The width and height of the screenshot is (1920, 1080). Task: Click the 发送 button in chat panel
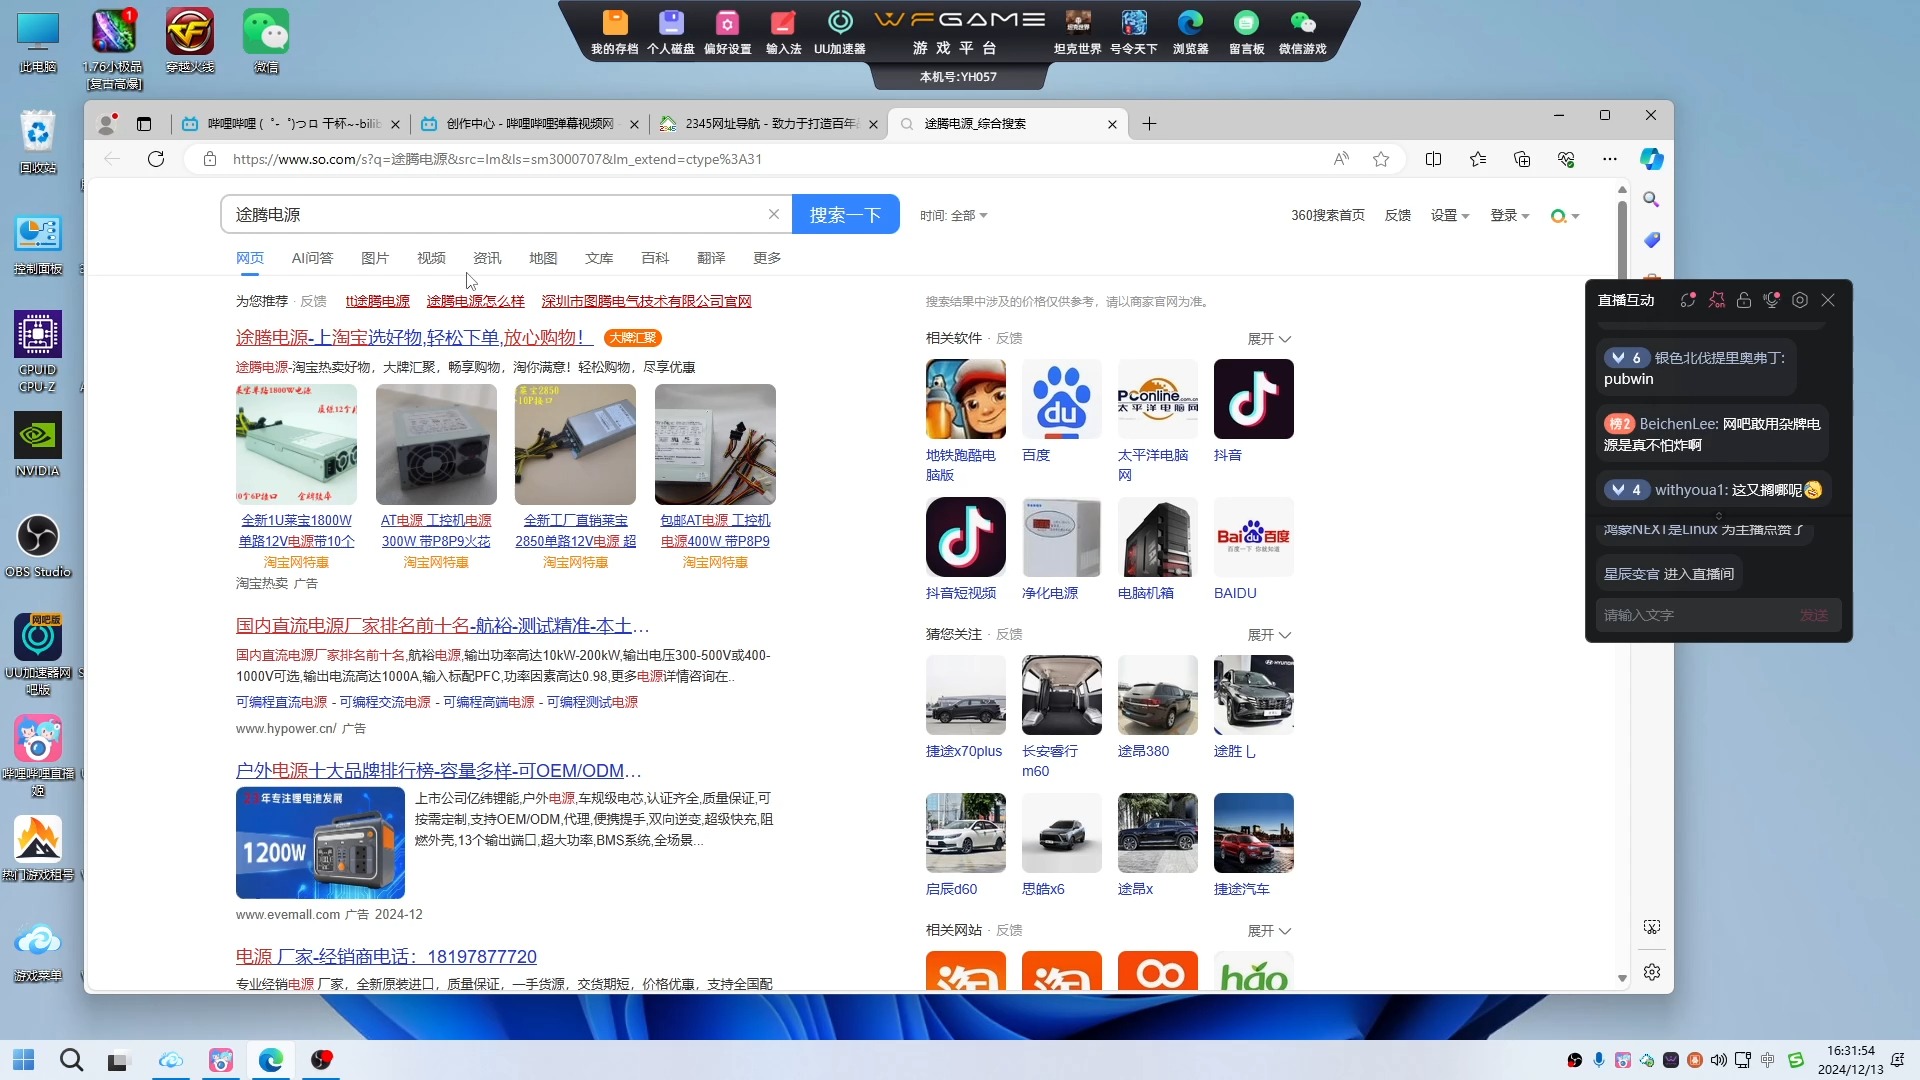1814,615
